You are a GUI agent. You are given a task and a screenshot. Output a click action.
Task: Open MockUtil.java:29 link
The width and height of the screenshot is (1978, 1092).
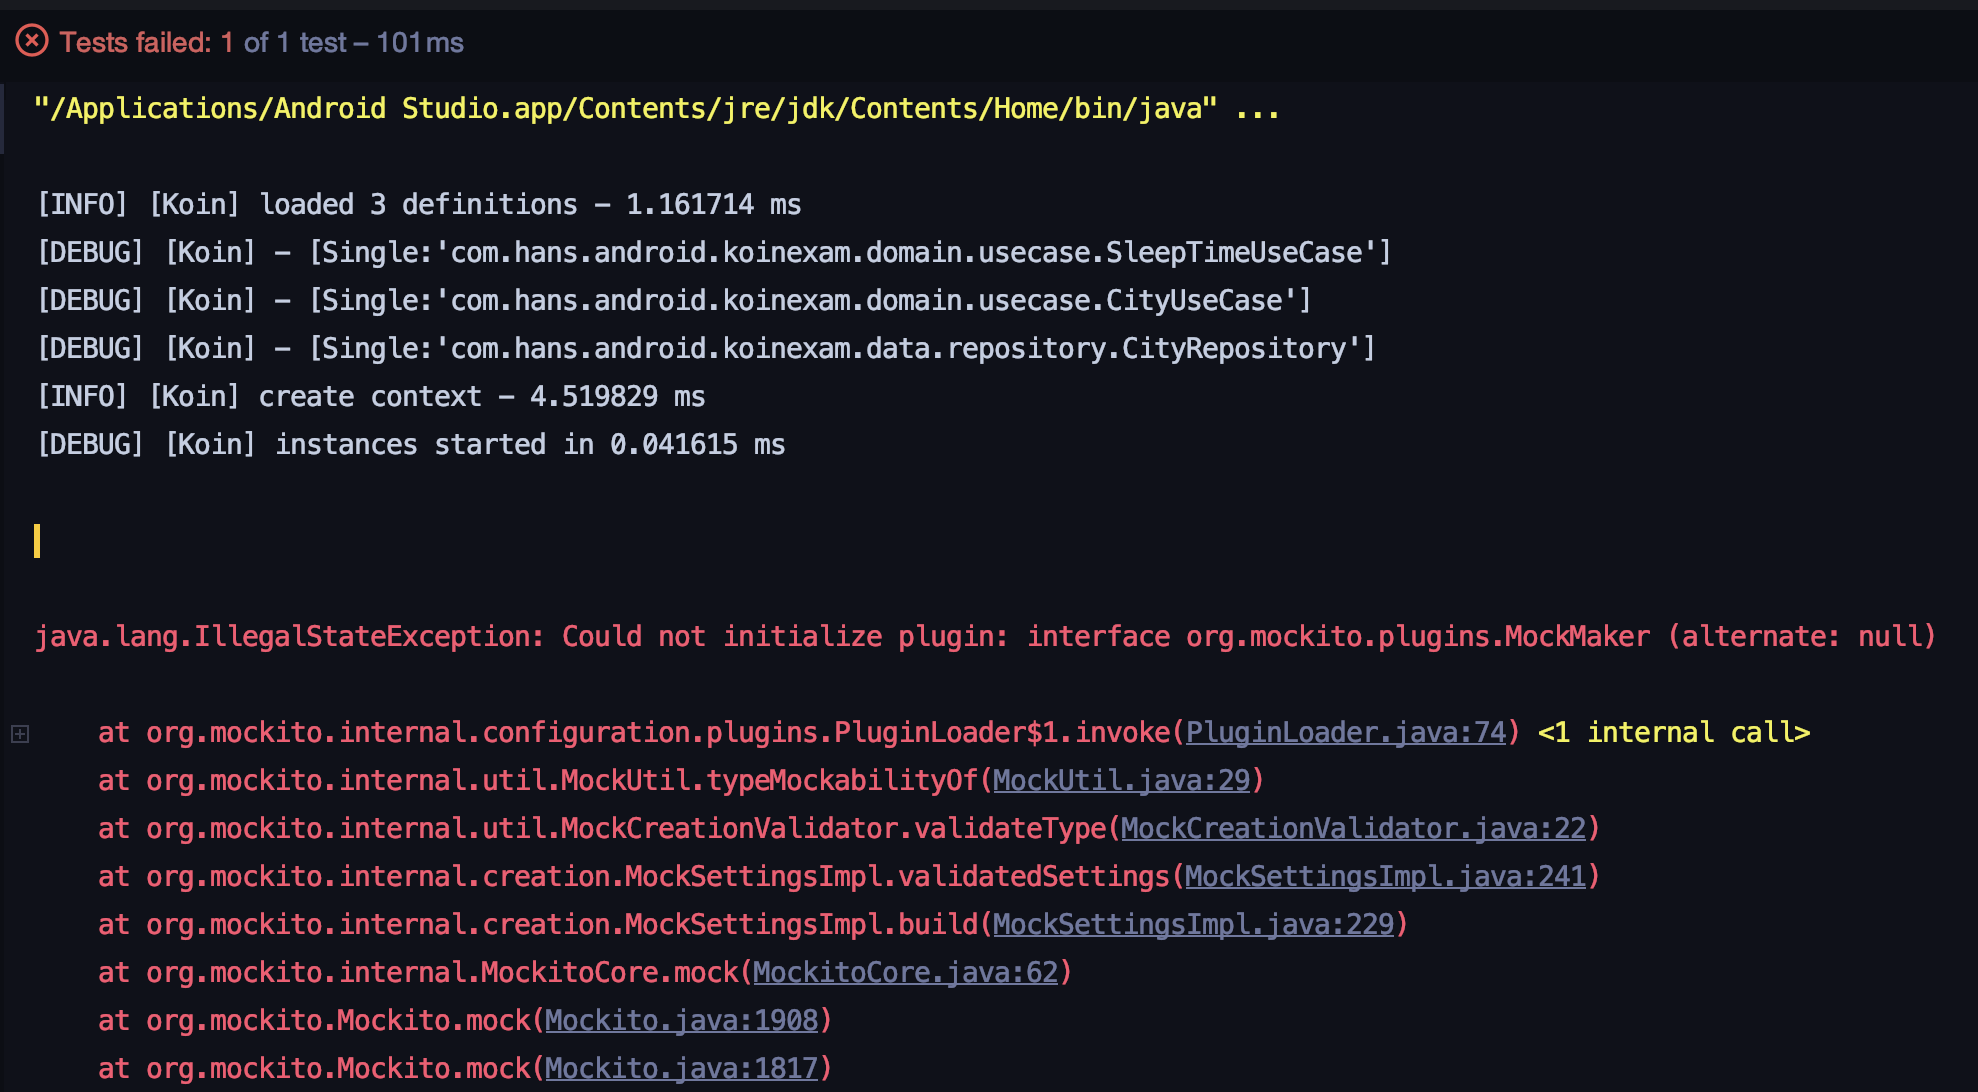[1121, 781]
